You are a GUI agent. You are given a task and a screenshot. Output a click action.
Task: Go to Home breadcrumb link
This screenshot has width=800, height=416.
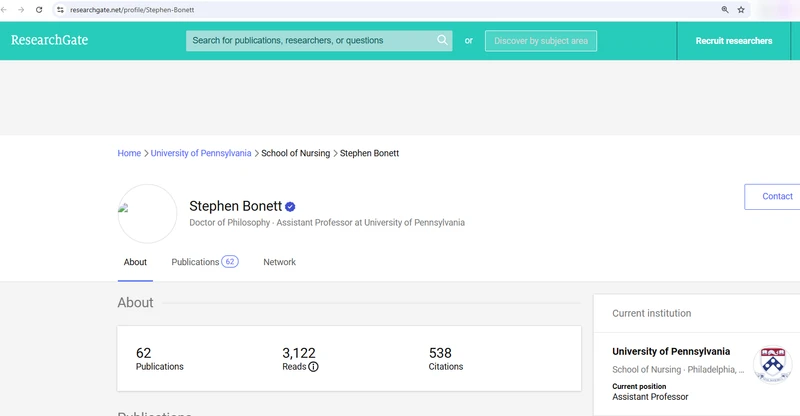129,153
